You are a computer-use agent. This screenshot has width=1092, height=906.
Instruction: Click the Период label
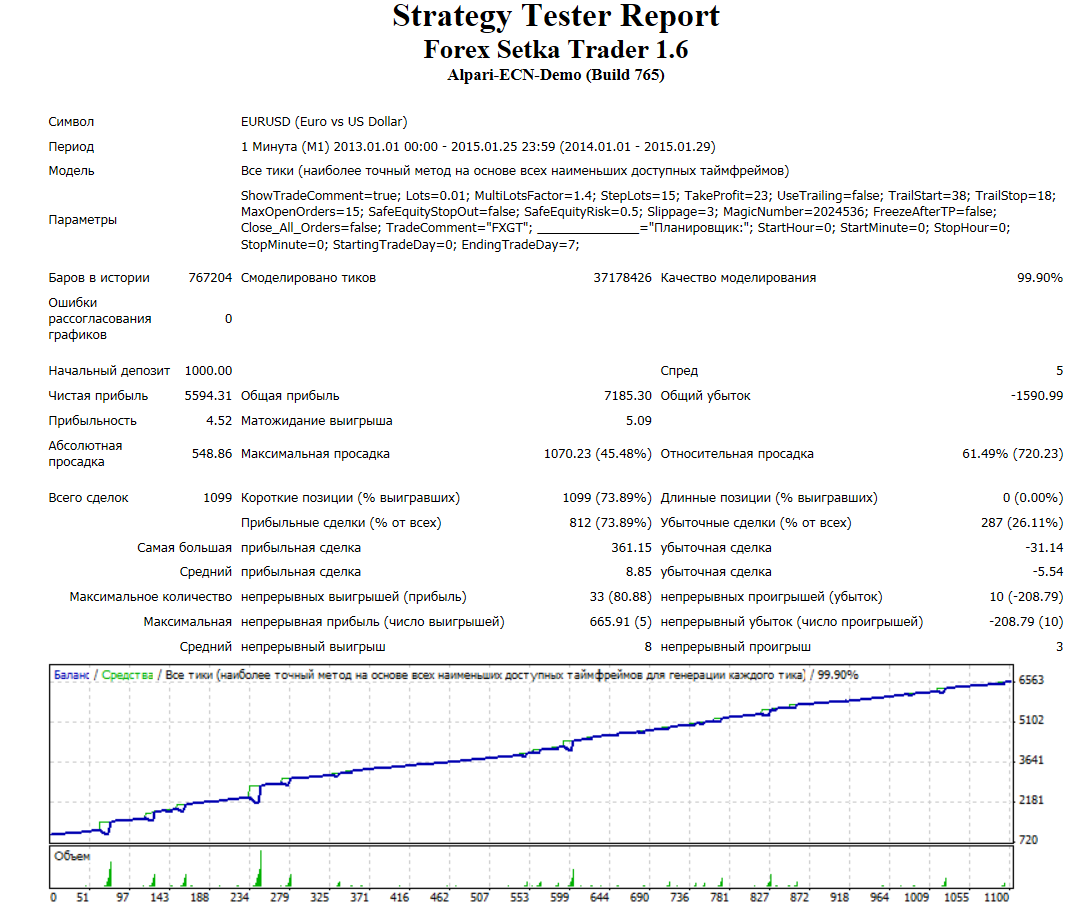[x=71, y=147]
